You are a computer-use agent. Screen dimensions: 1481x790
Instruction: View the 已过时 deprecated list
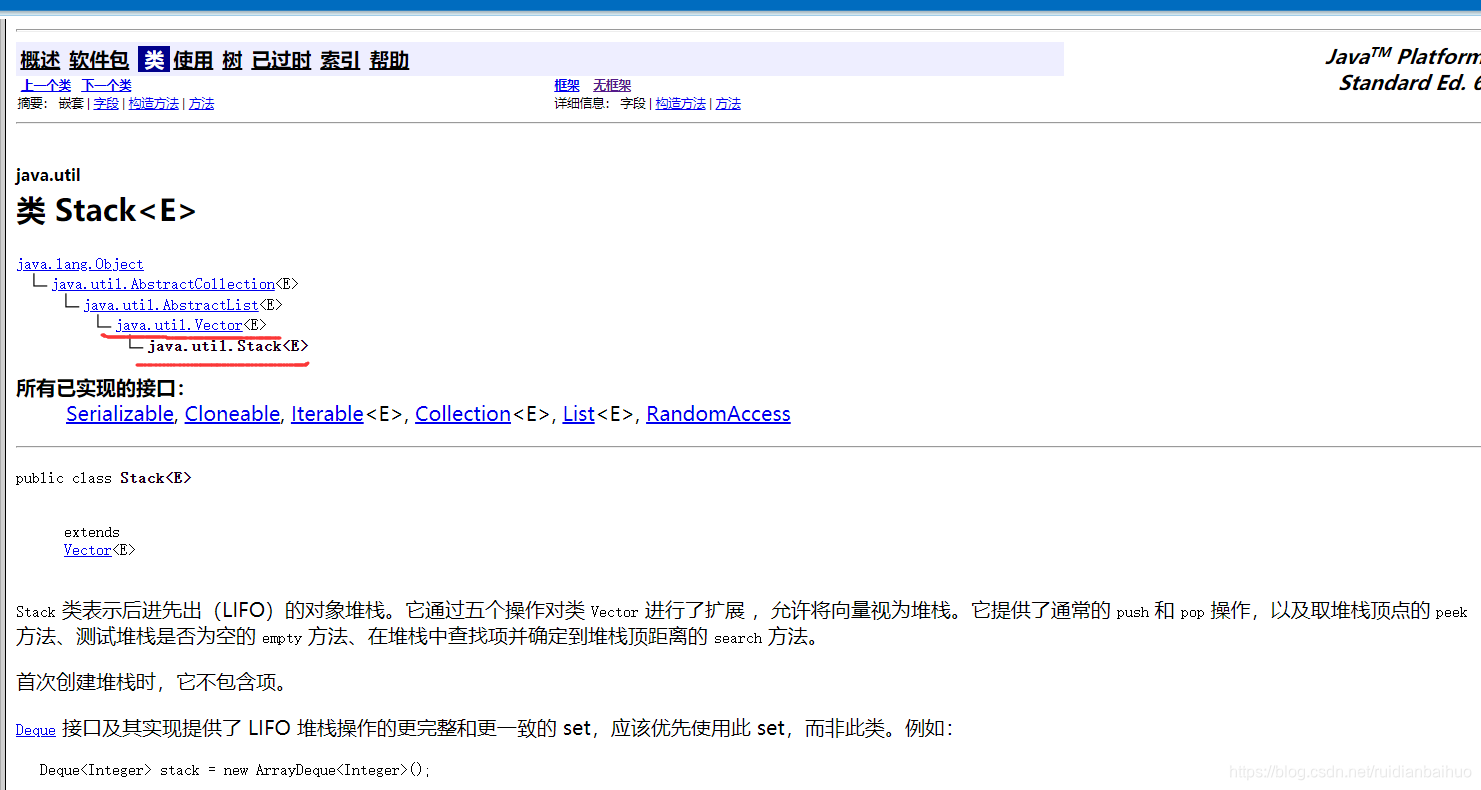point(281,60)
